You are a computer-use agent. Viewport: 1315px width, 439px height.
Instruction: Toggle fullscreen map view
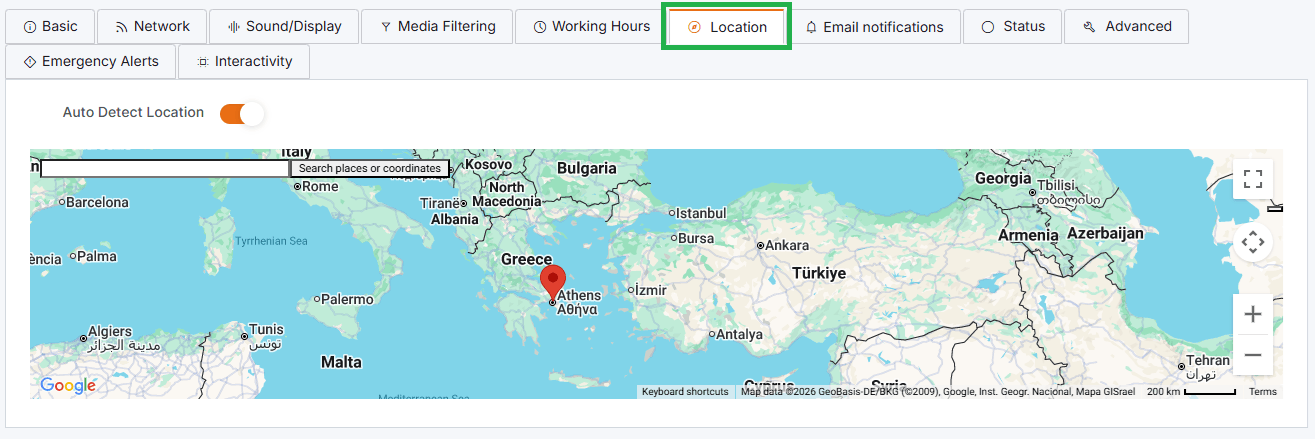point(1252,179)
